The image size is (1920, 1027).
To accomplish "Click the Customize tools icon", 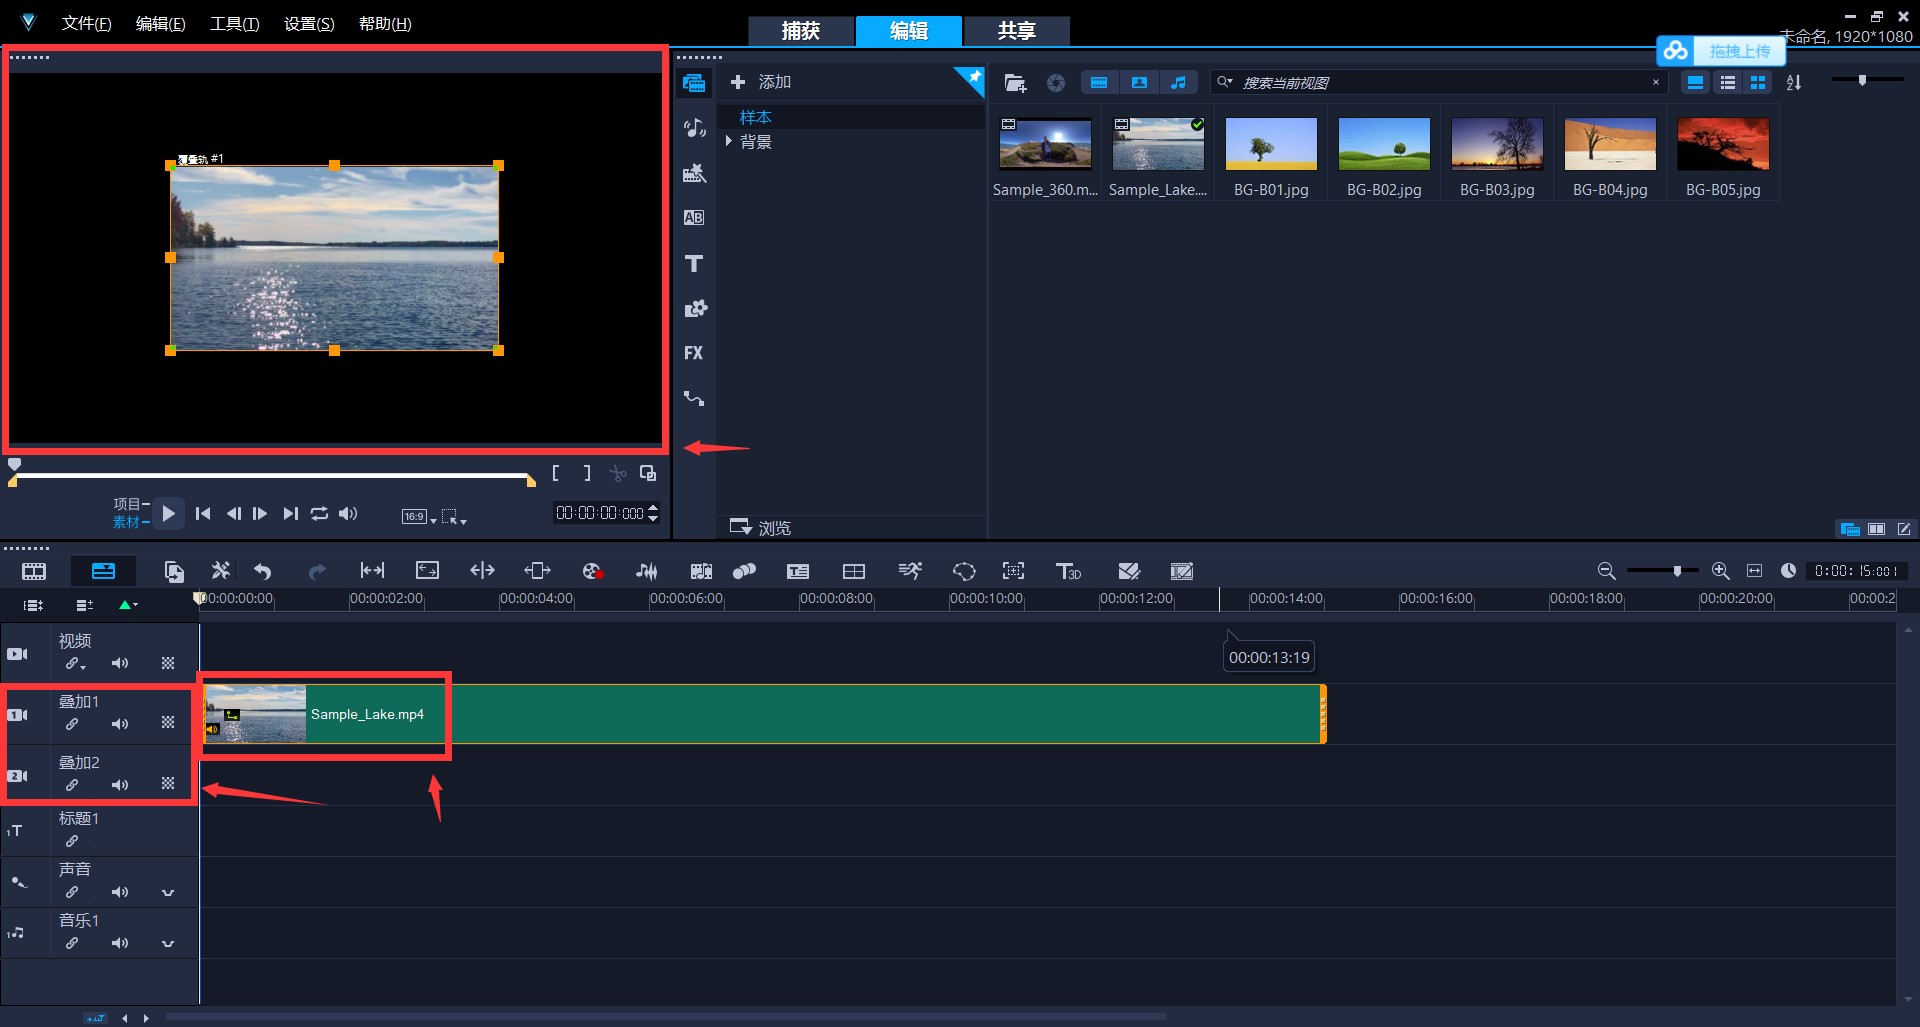I will click(x=221, y=571).
